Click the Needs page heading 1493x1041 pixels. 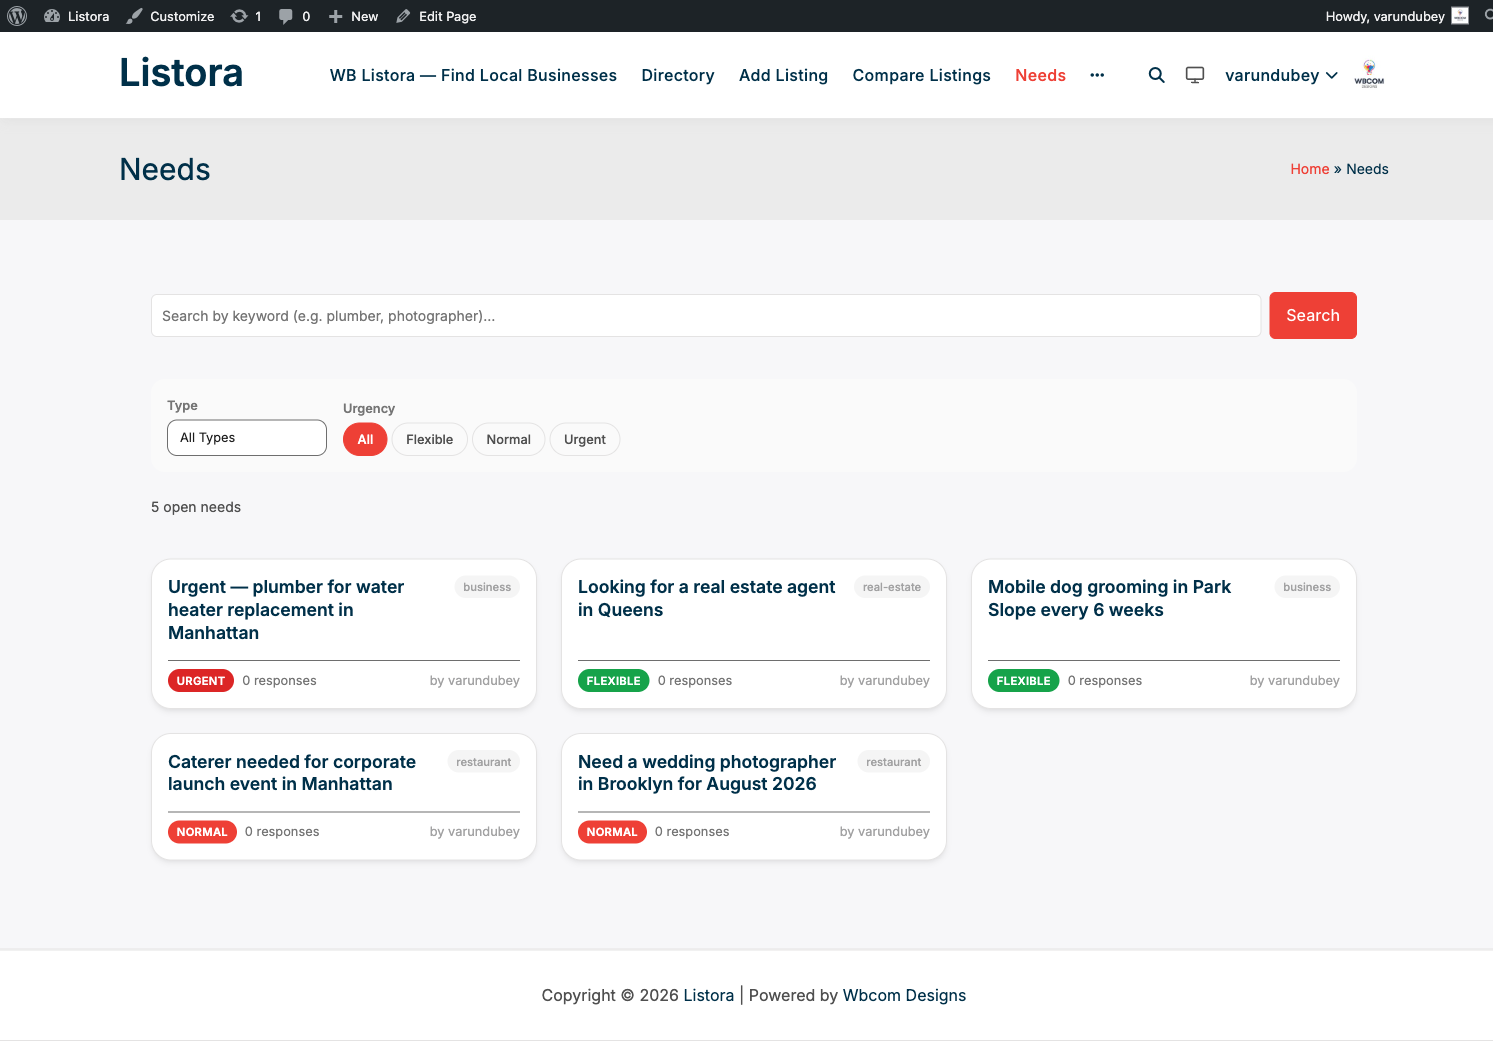click(165, 169)
